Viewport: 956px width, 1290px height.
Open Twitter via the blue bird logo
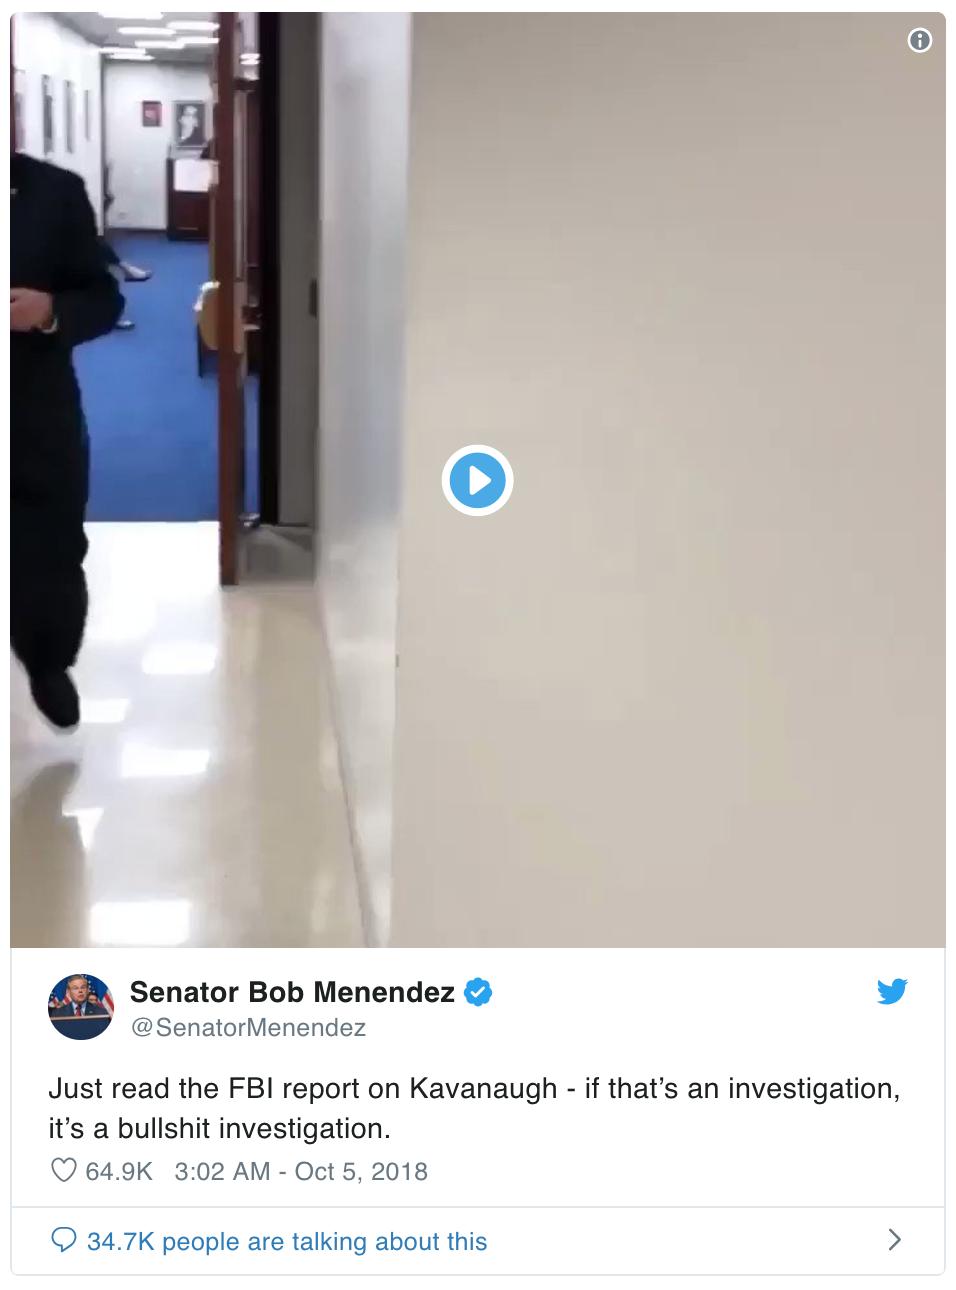(892, 992)
